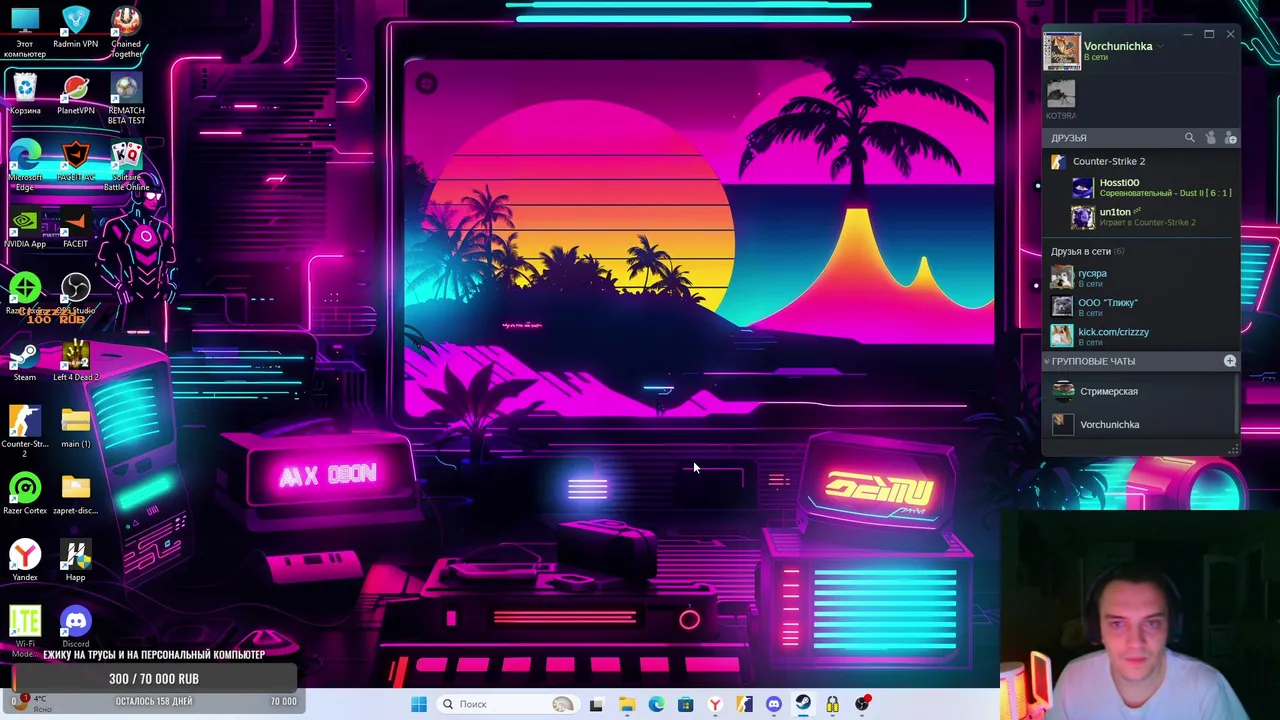Click the Vorchunichka profile avatar

(1062, 51)
